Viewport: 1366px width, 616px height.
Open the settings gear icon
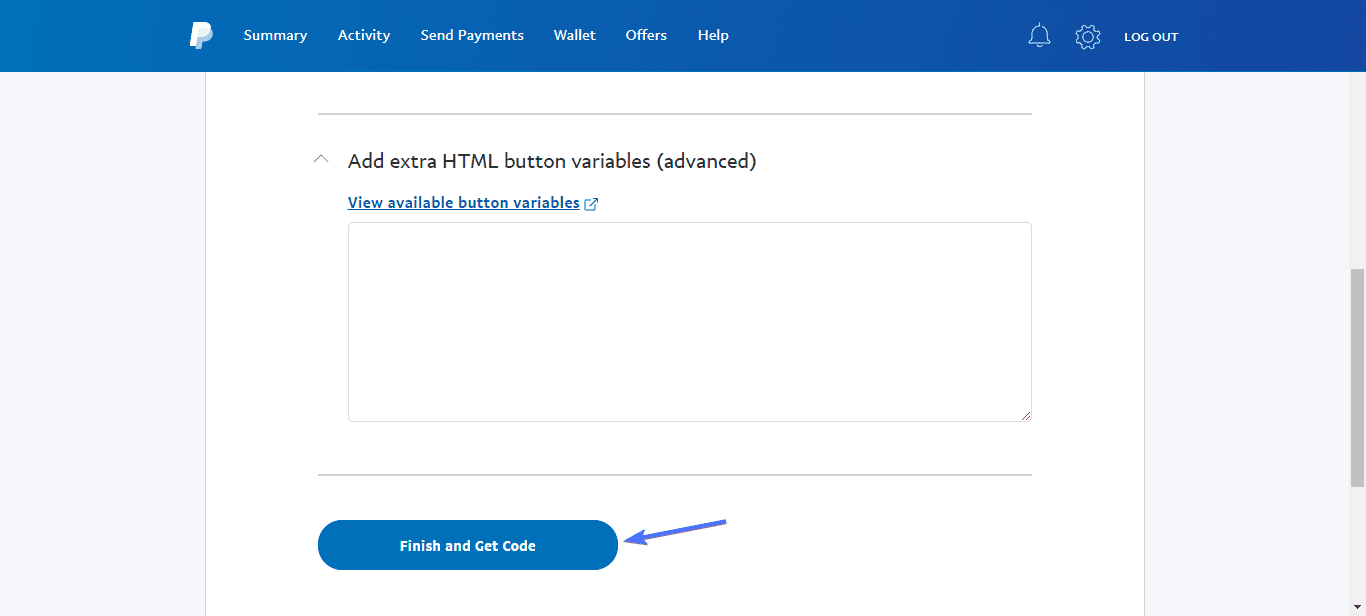click(1087, 37)
